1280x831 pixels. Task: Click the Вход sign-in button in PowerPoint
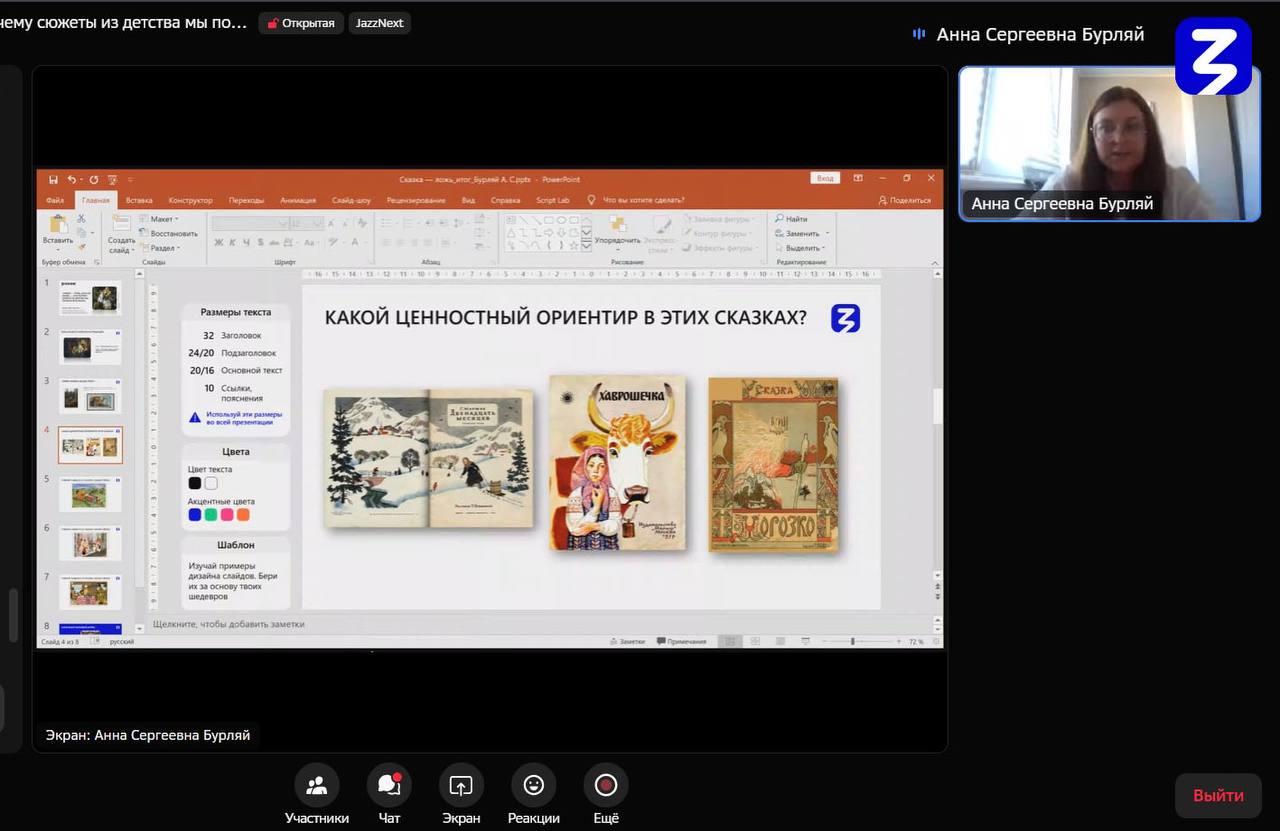[825, 178]
